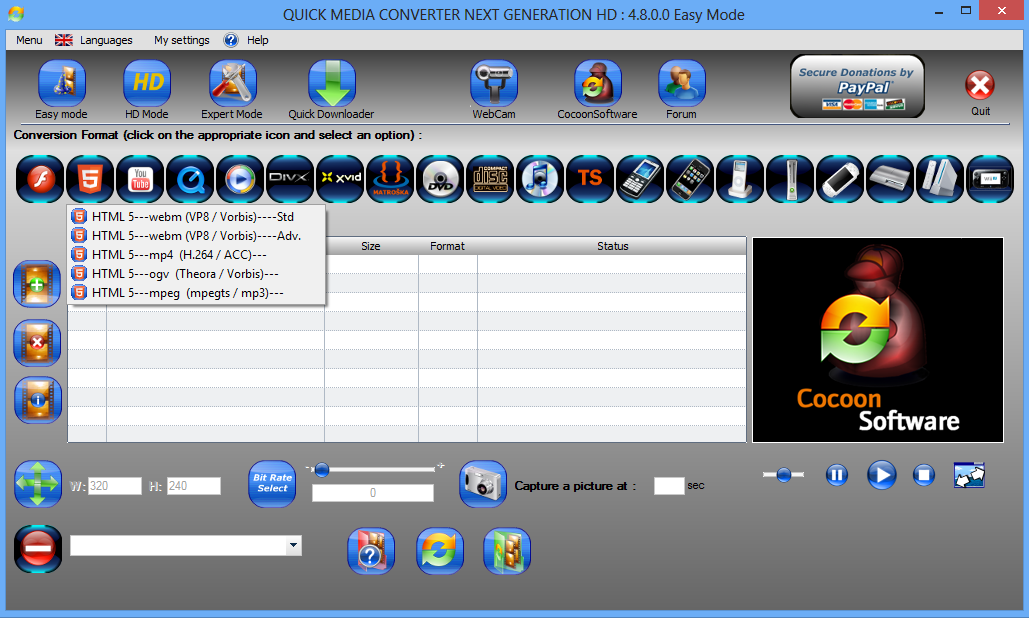
Task: Click the width W input field
Action: point(115,486)
